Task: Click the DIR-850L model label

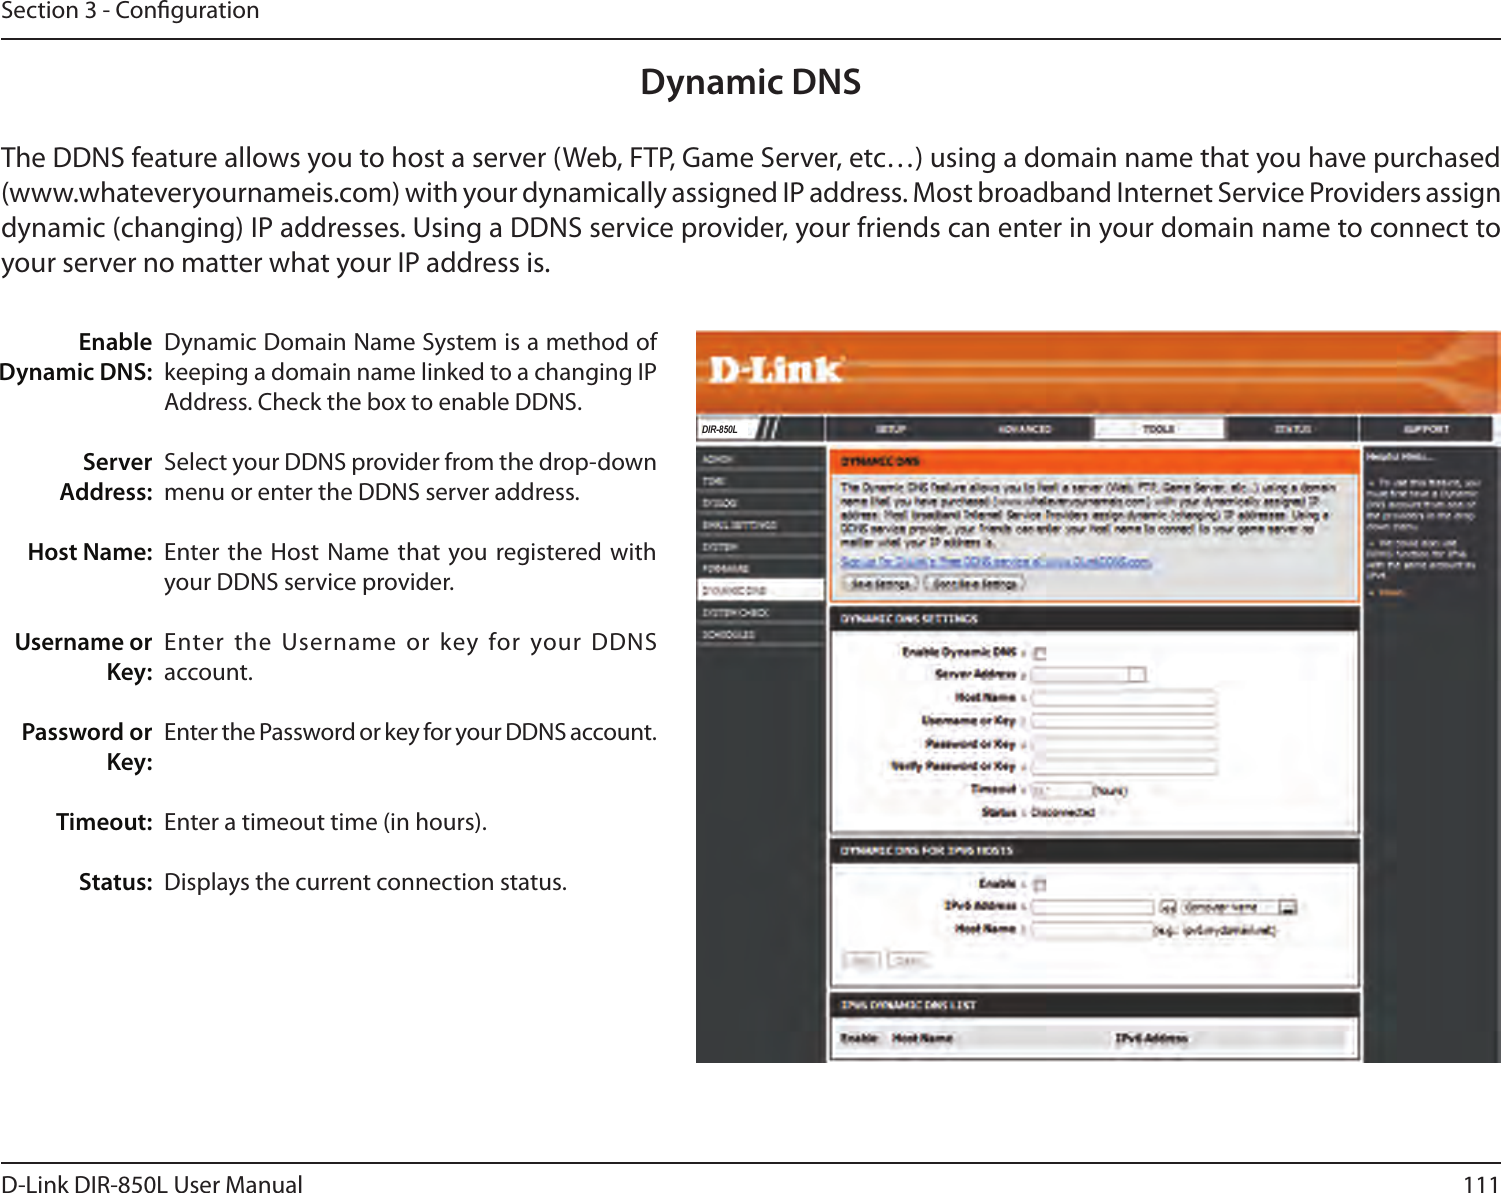Action: [720, 430]
